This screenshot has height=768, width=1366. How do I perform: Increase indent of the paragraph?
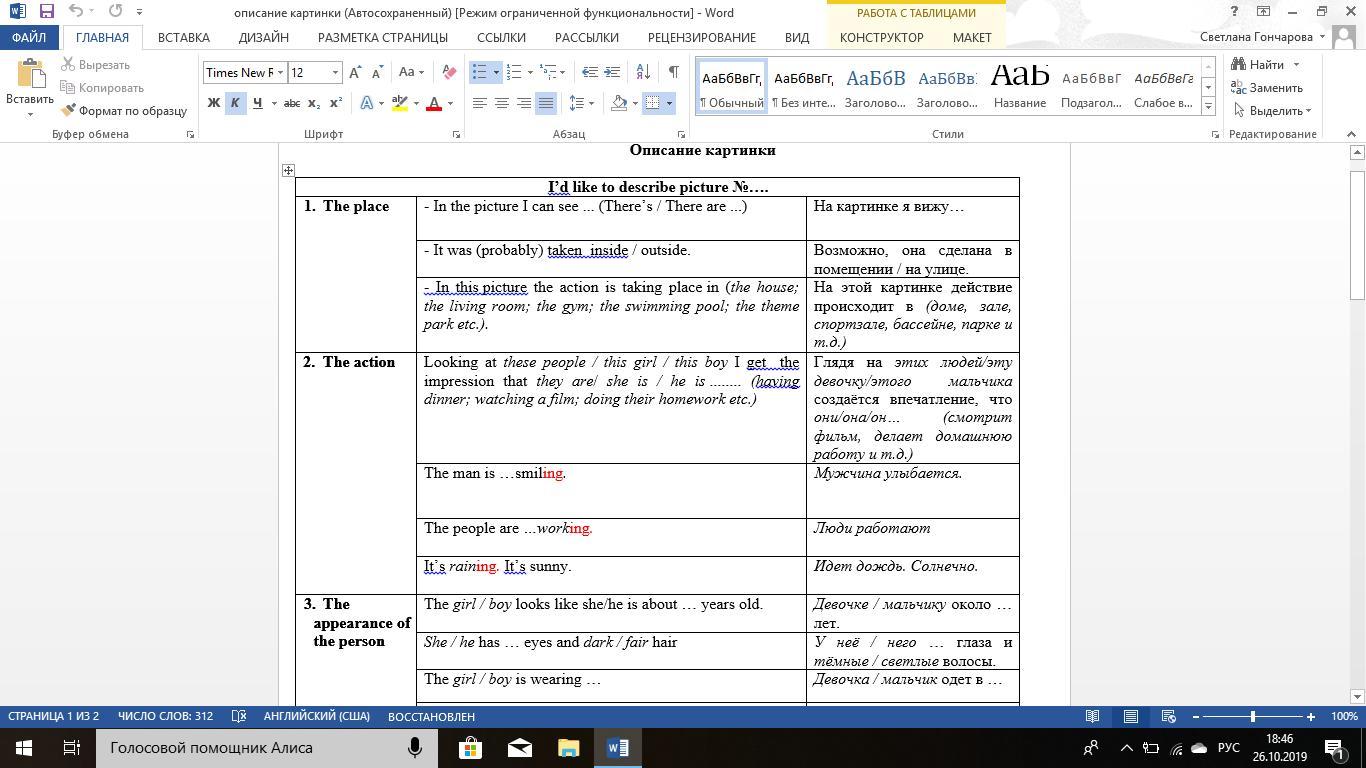[x=612, y=72]
